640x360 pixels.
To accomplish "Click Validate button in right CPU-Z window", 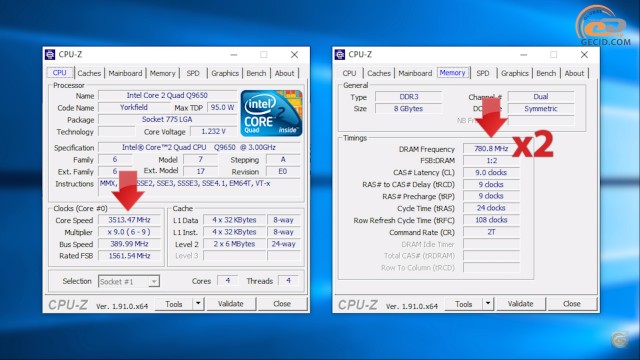I will tap(520, 304).
